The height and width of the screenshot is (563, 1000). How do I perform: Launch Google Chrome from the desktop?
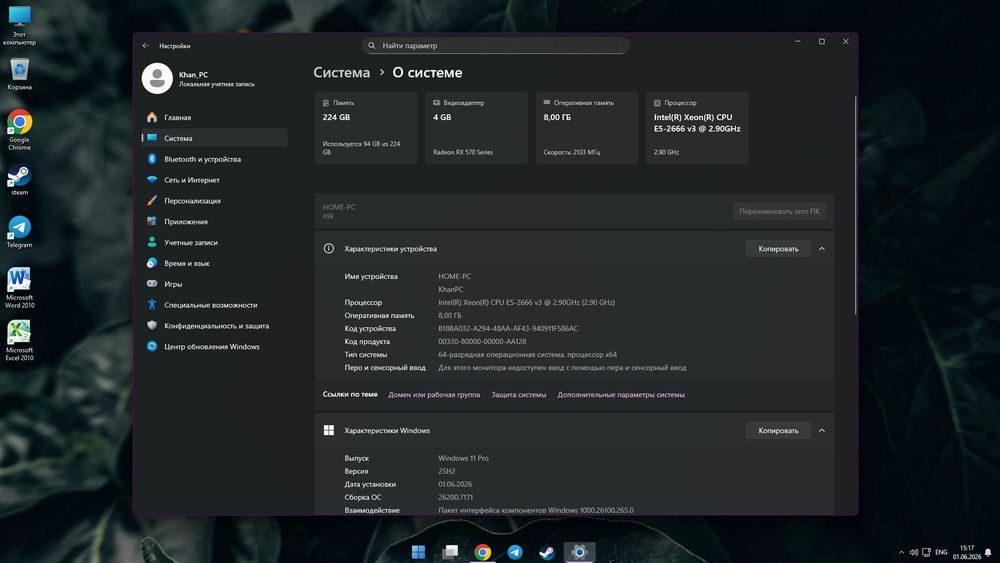pos(19,130)
